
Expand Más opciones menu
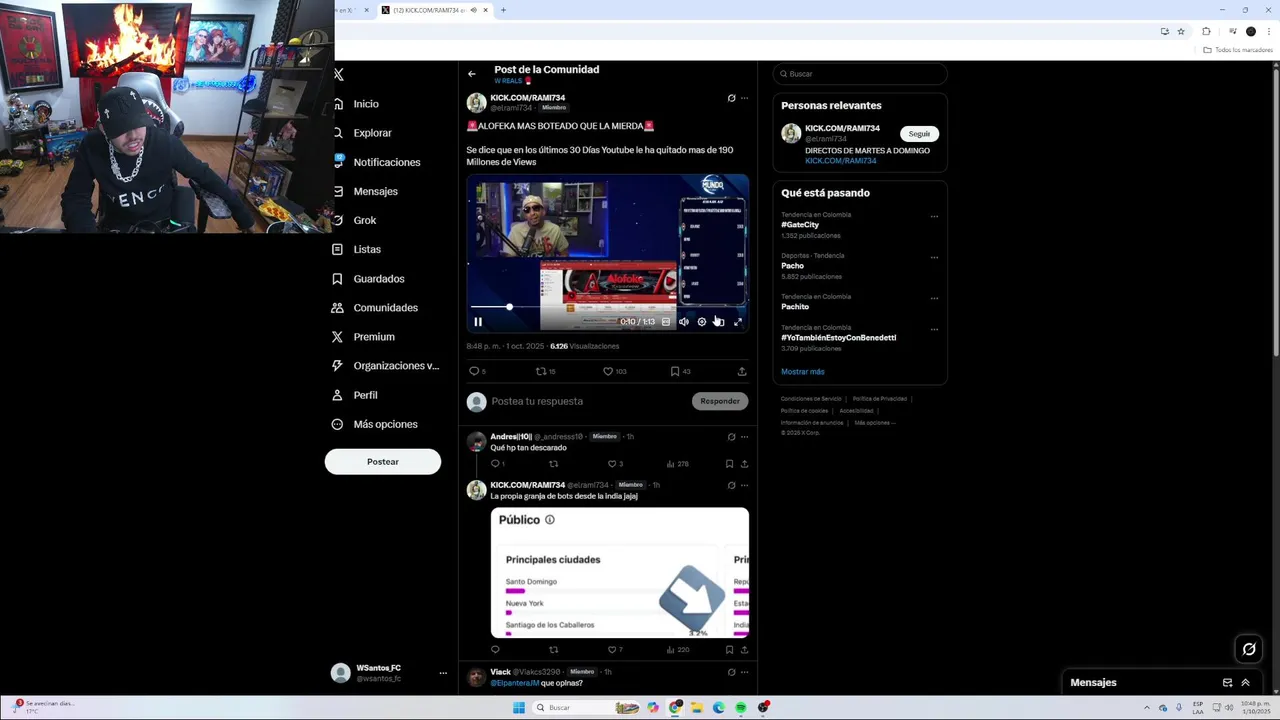pyautogui.click(x=376, y=424)
